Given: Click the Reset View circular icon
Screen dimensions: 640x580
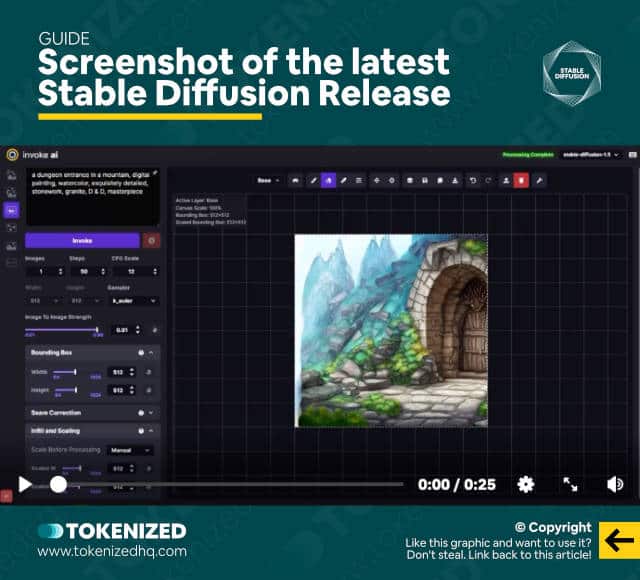Looking at the screenshot, I should (392, 180).
